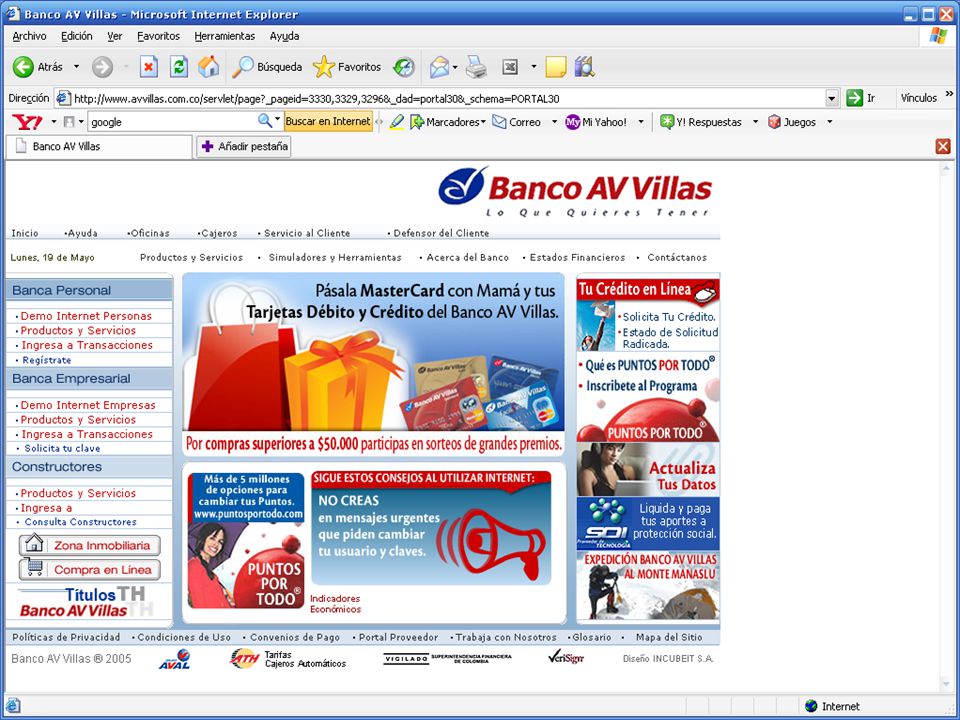
Task: Click the Mail envelope toolbar icon
Action: (439, 67)
